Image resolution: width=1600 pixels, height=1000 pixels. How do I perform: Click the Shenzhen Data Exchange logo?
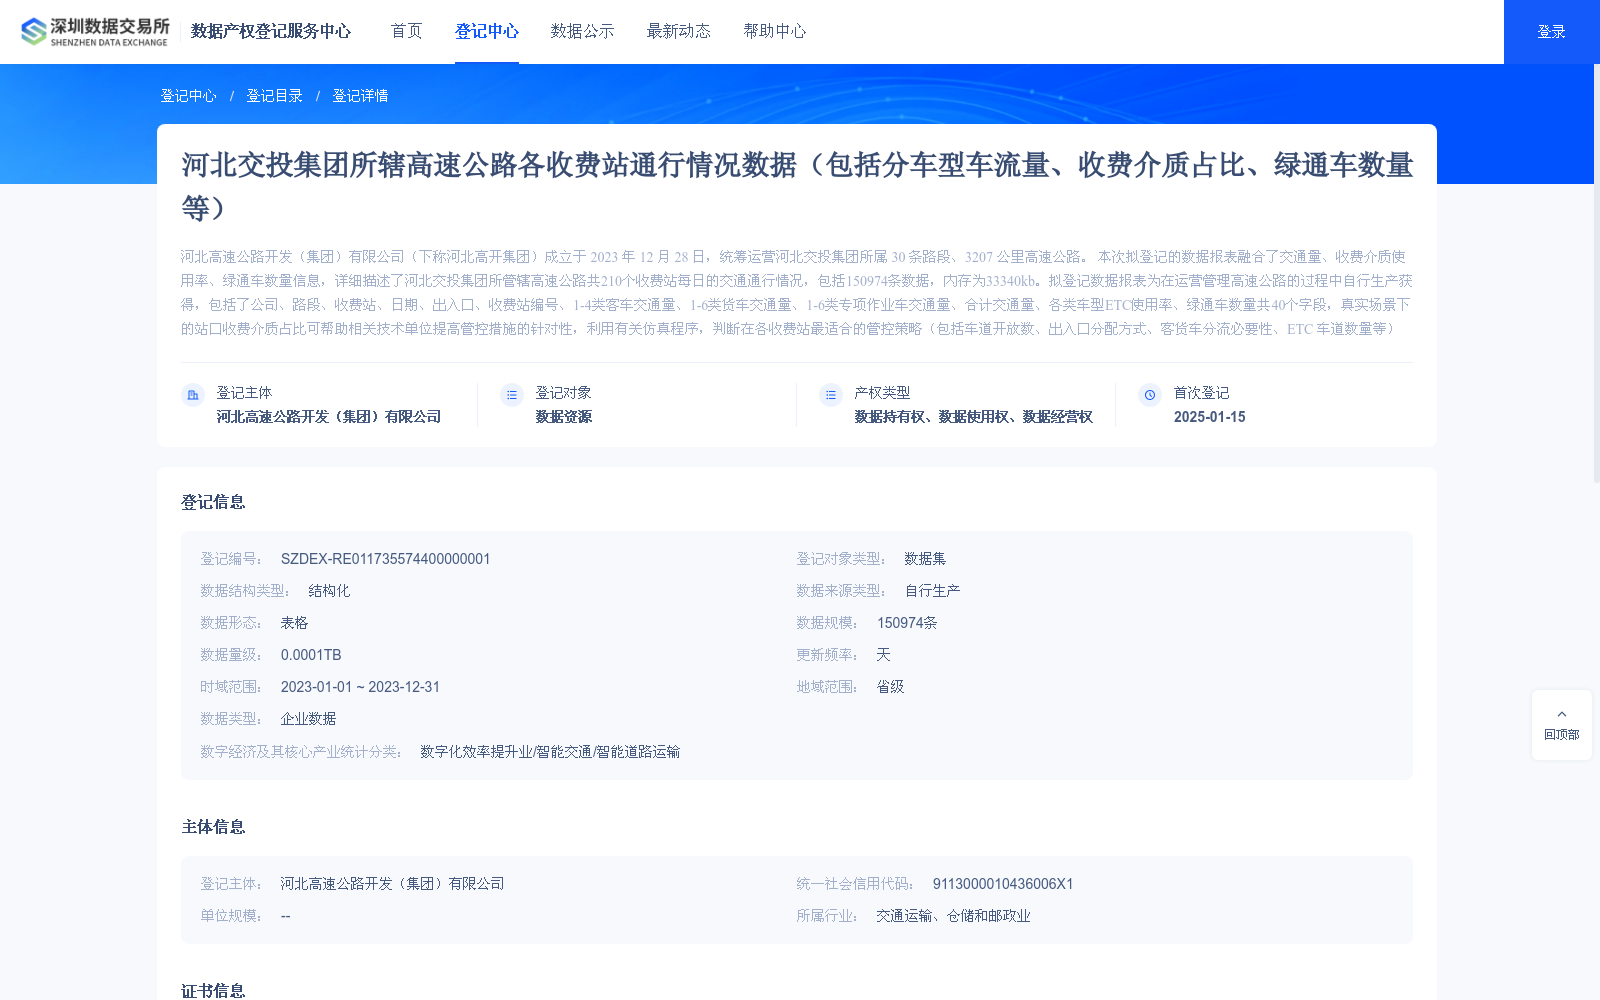[x=95, y=32]
